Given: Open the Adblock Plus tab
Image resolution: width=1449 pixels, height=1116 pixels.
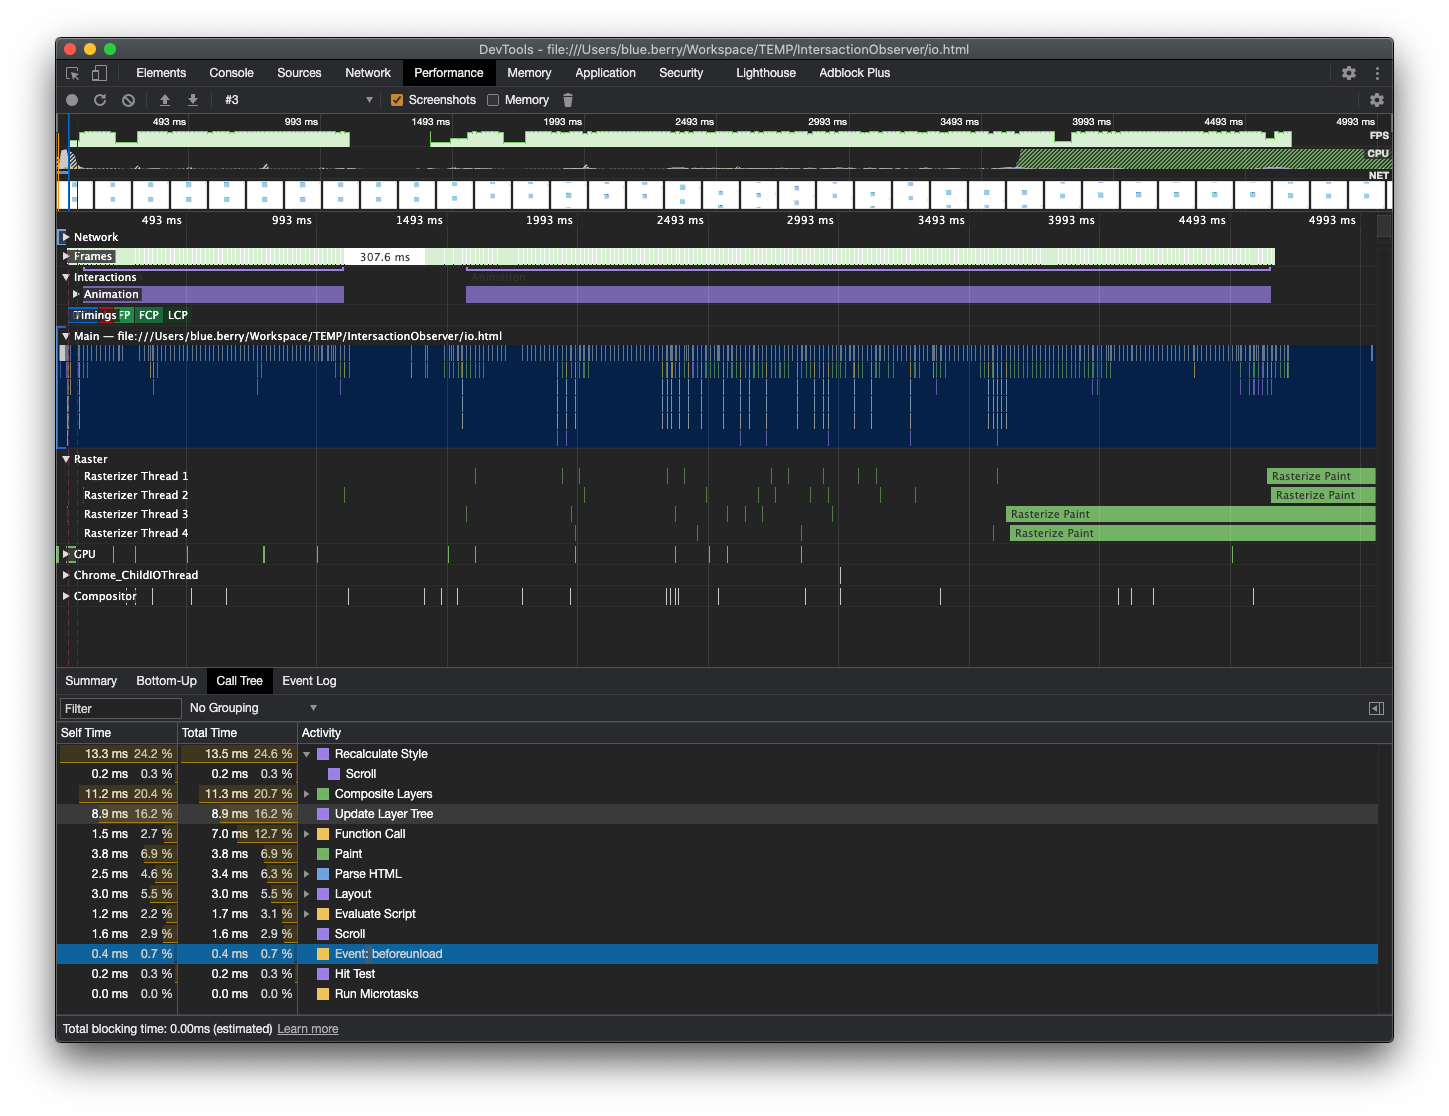Looking at the screenshot, I should [854, 73].
